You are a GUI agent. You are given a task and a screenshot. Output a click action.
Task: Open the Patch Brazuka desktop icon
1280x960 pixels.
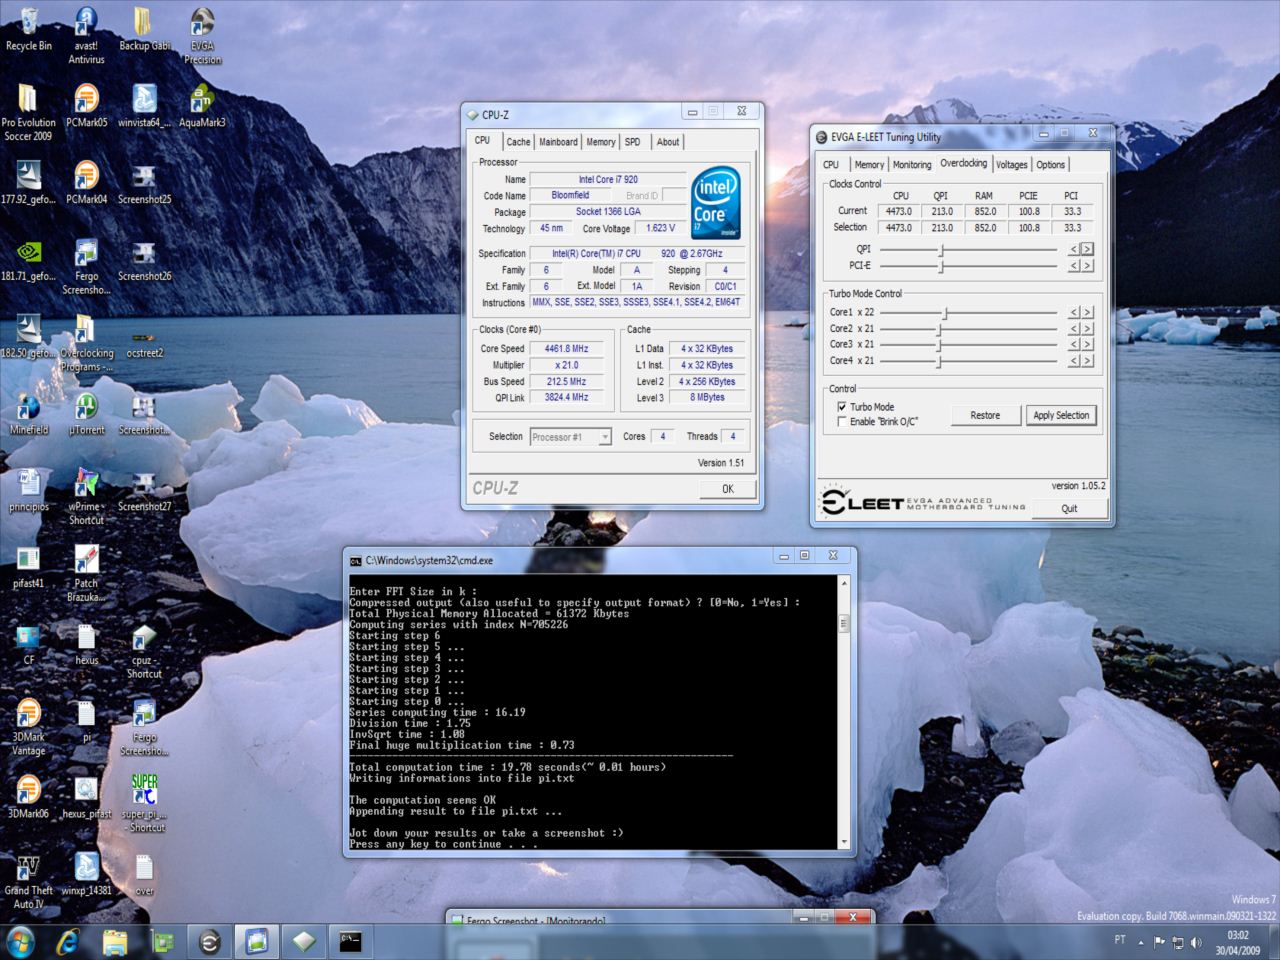(86, 574)
